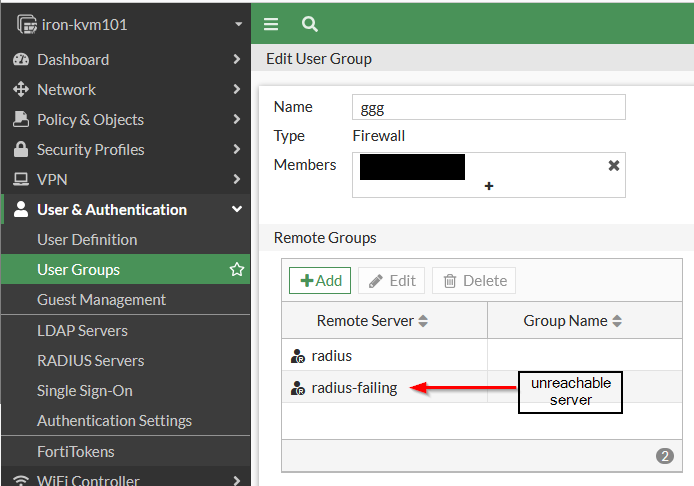Click inside the Members selection box
This screenshot has height=486, width=694.
pos(489,175)
